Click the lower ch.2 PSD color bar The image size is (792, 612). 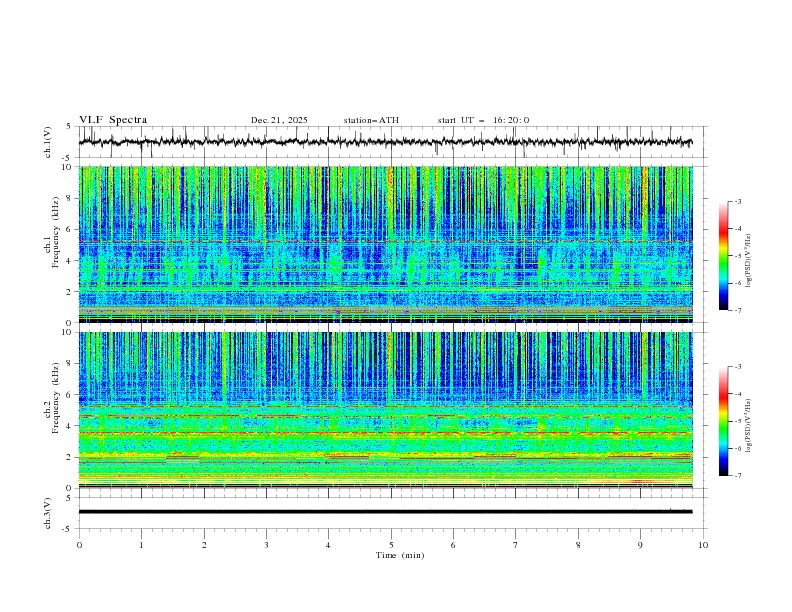click(723, 421)
